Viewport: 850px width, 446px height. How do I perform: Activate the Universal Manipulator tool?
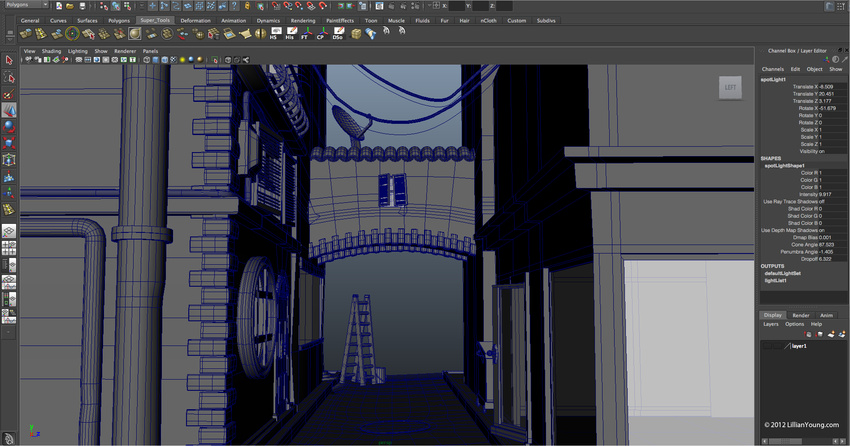[x=9, y=160]
